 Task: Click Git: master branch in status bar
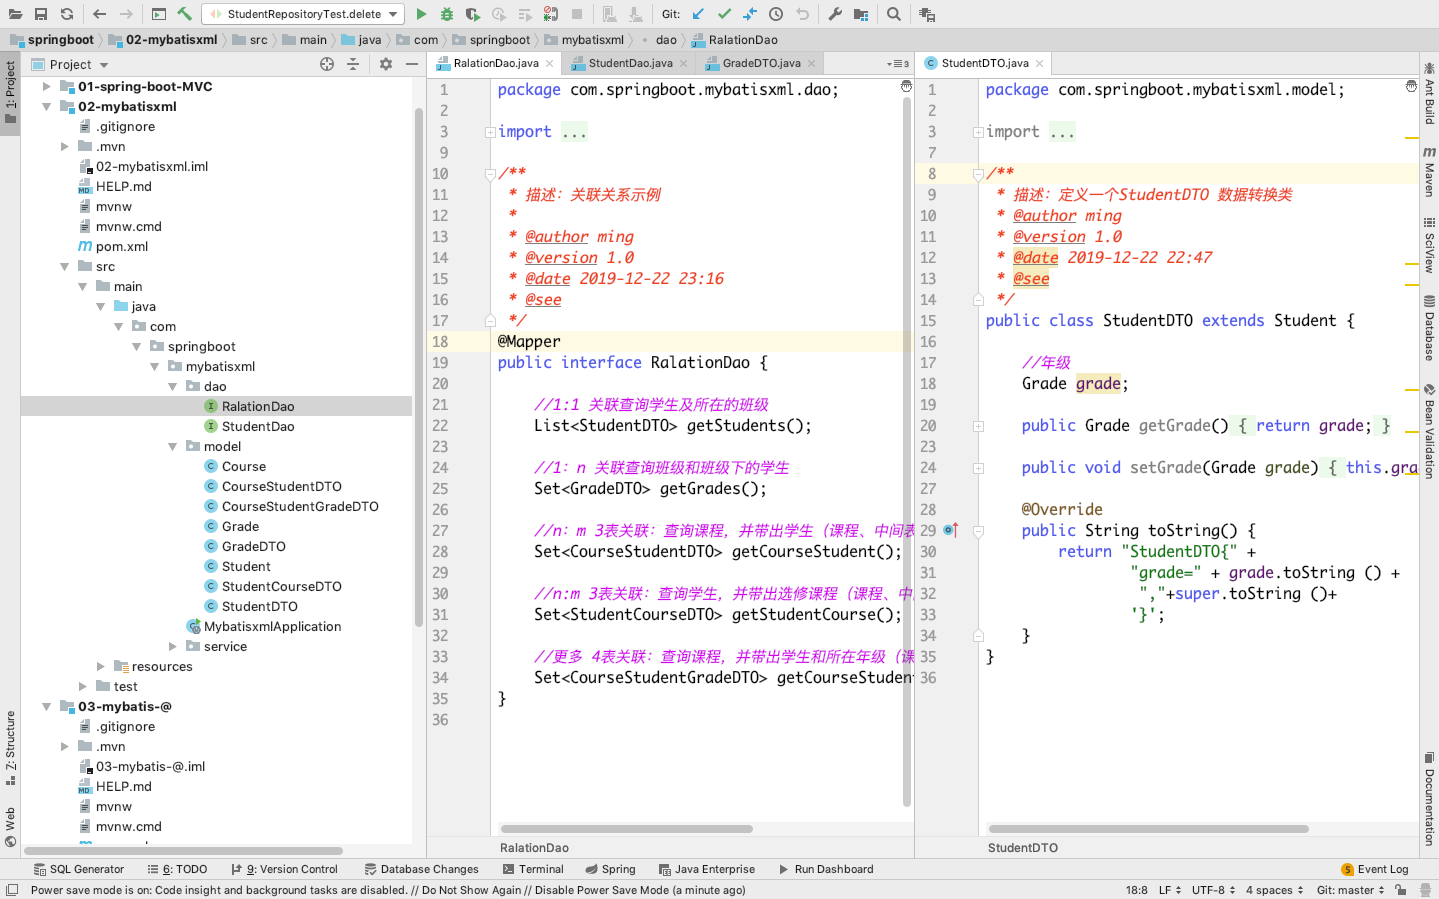pos(1351,890)
